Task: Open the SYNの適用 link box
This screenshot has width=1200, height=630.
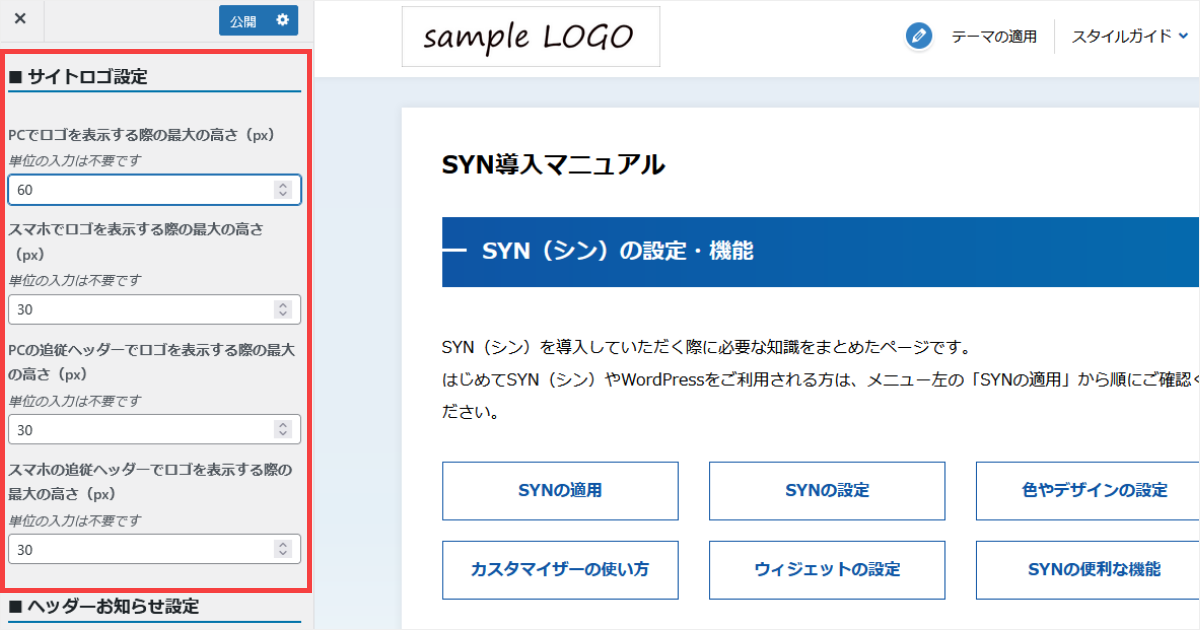Action: [x=560, y=491]
